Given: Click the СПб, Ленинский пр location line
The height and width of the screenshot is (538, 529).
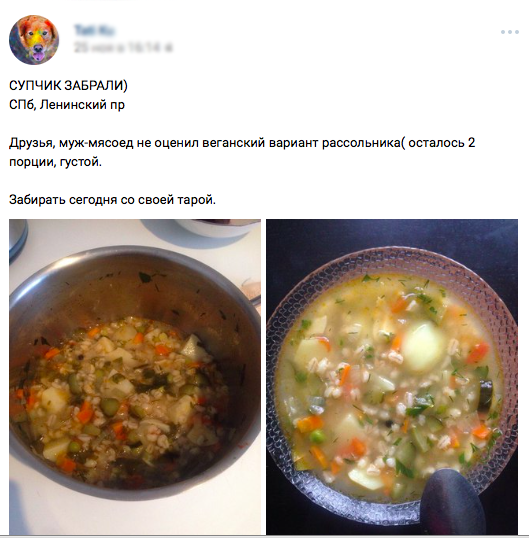Looking at the screenshot, I should 67,105.
